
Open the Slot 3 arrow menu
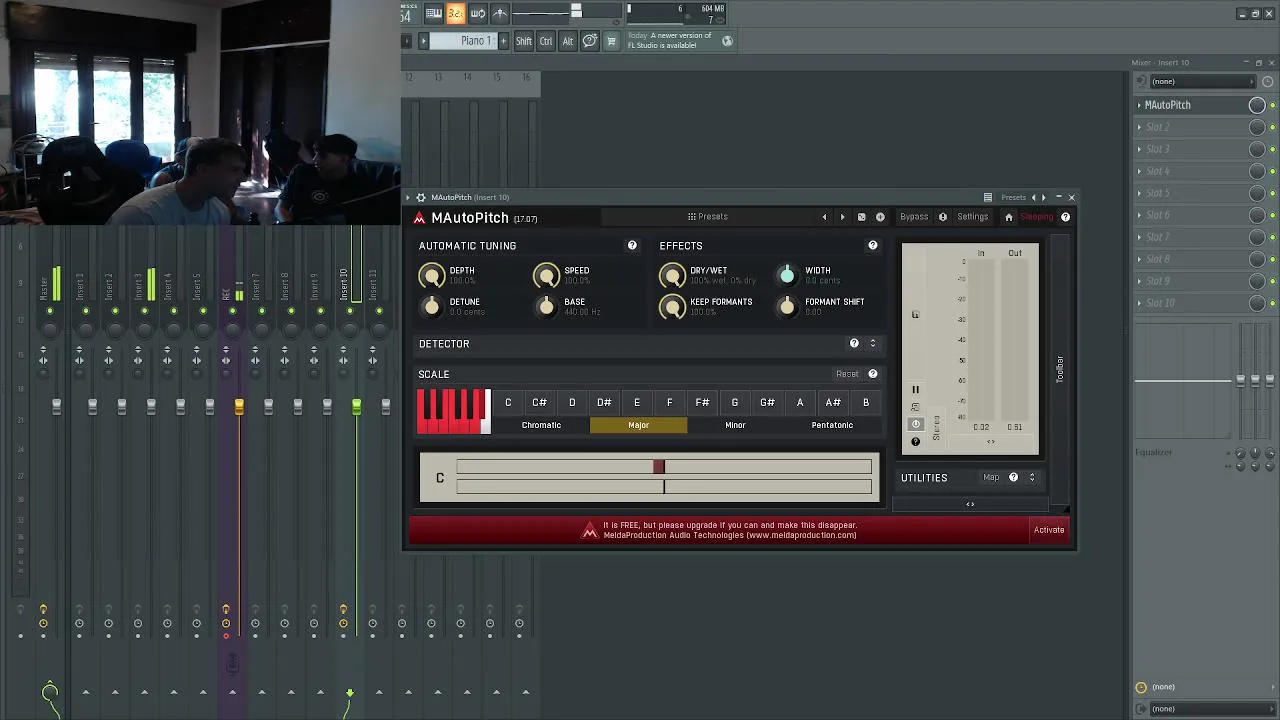pos(1139,149)
